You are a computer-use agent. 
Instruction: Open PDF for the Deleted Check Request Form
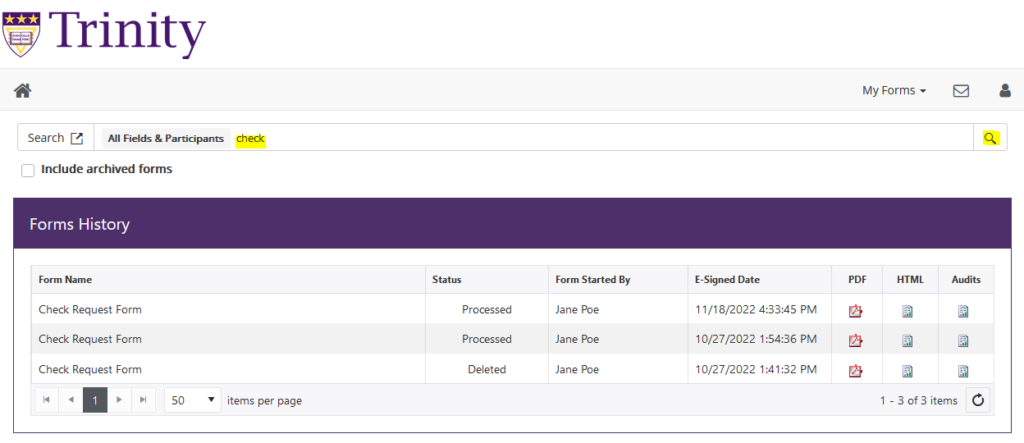pyautogui.click(x=855, y=370)
